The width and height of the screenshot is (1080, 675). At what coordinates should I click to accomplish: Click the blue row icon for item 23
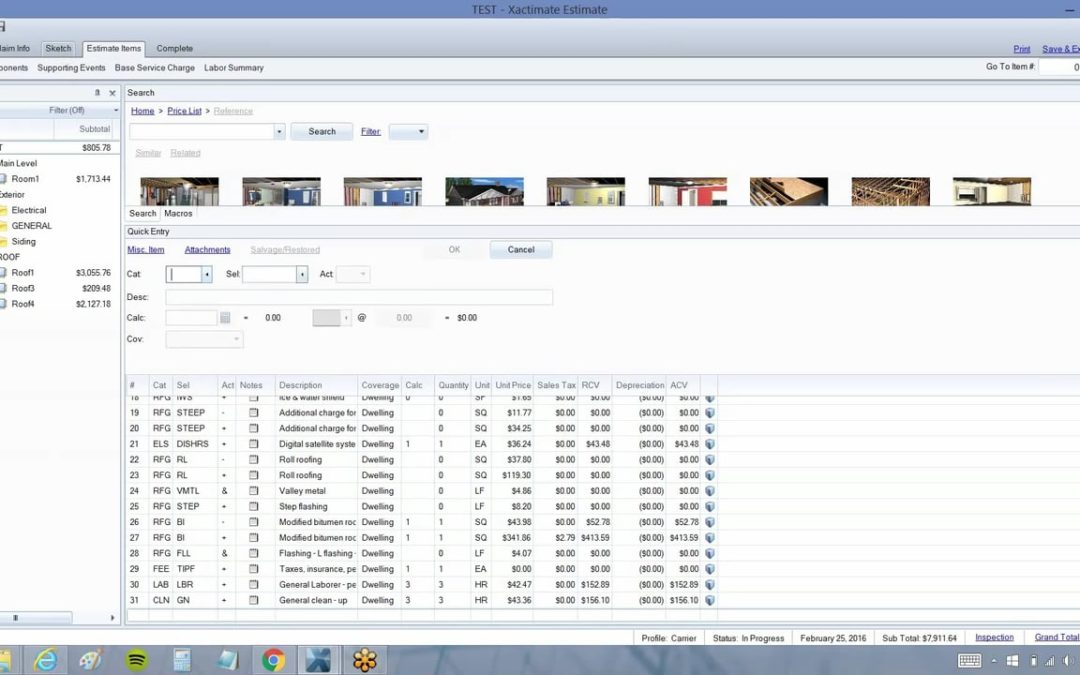709,475
